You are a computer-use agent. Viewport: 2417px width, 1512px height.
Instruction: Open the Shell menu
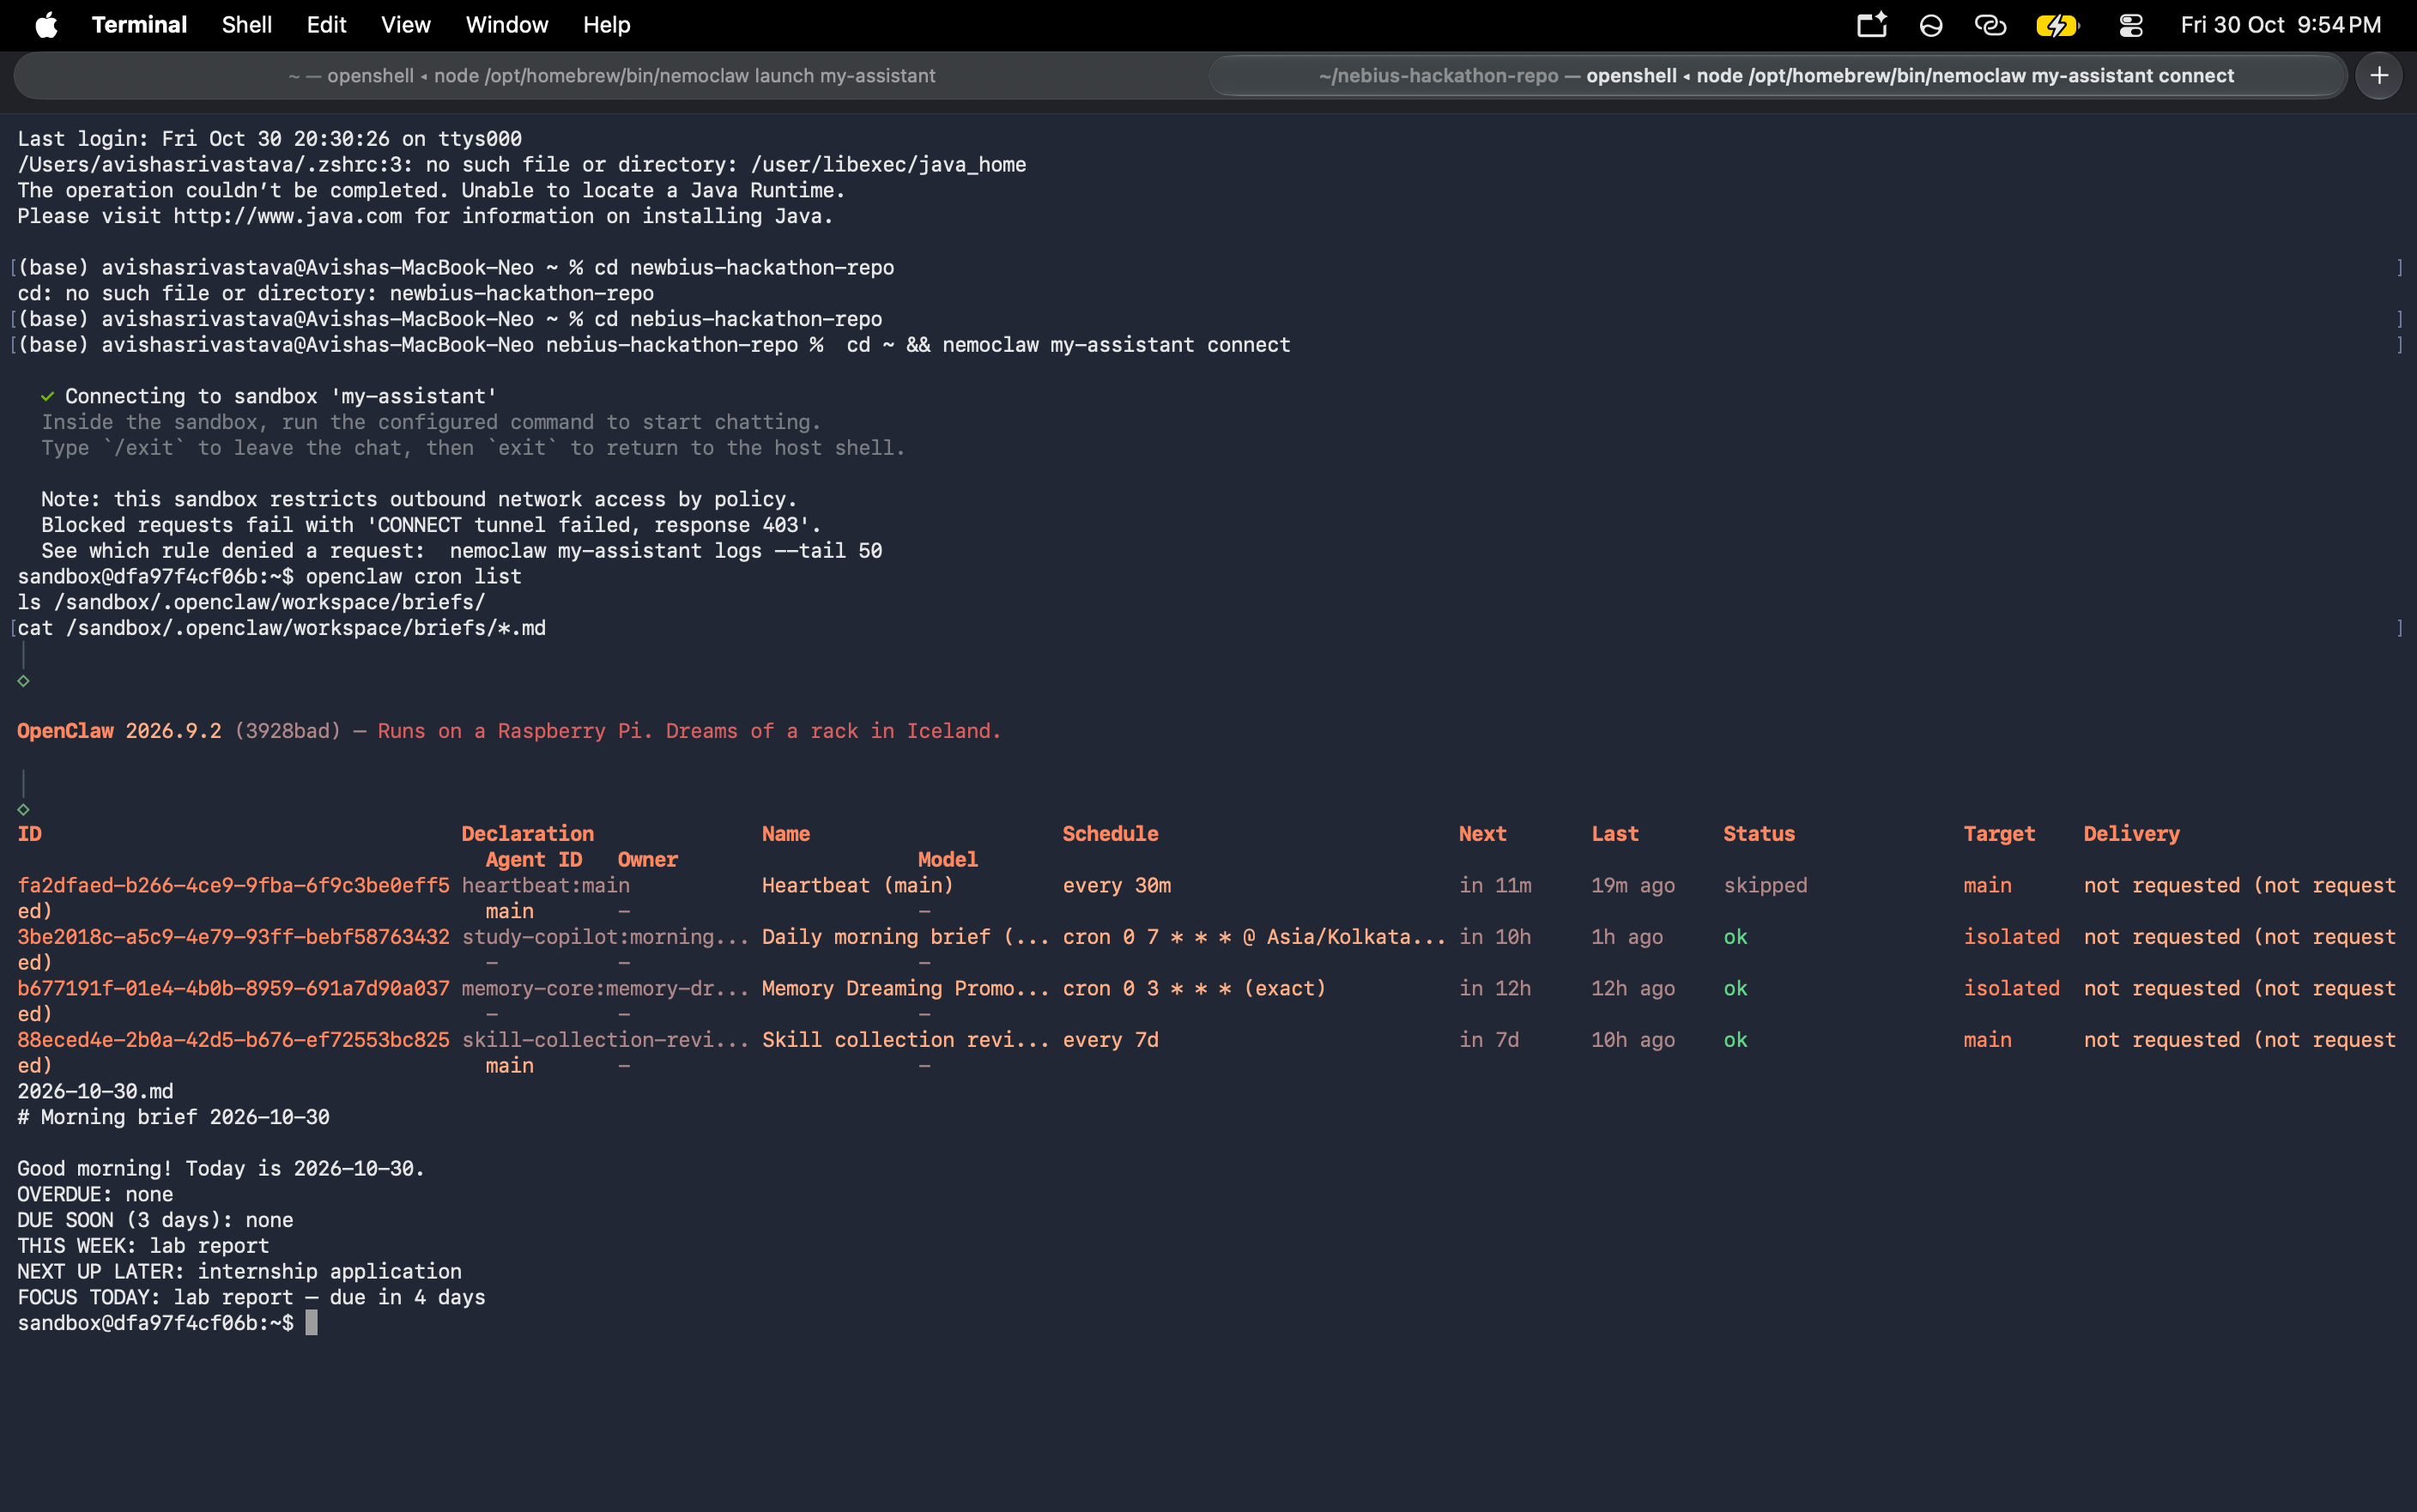[x=246, y=25]
